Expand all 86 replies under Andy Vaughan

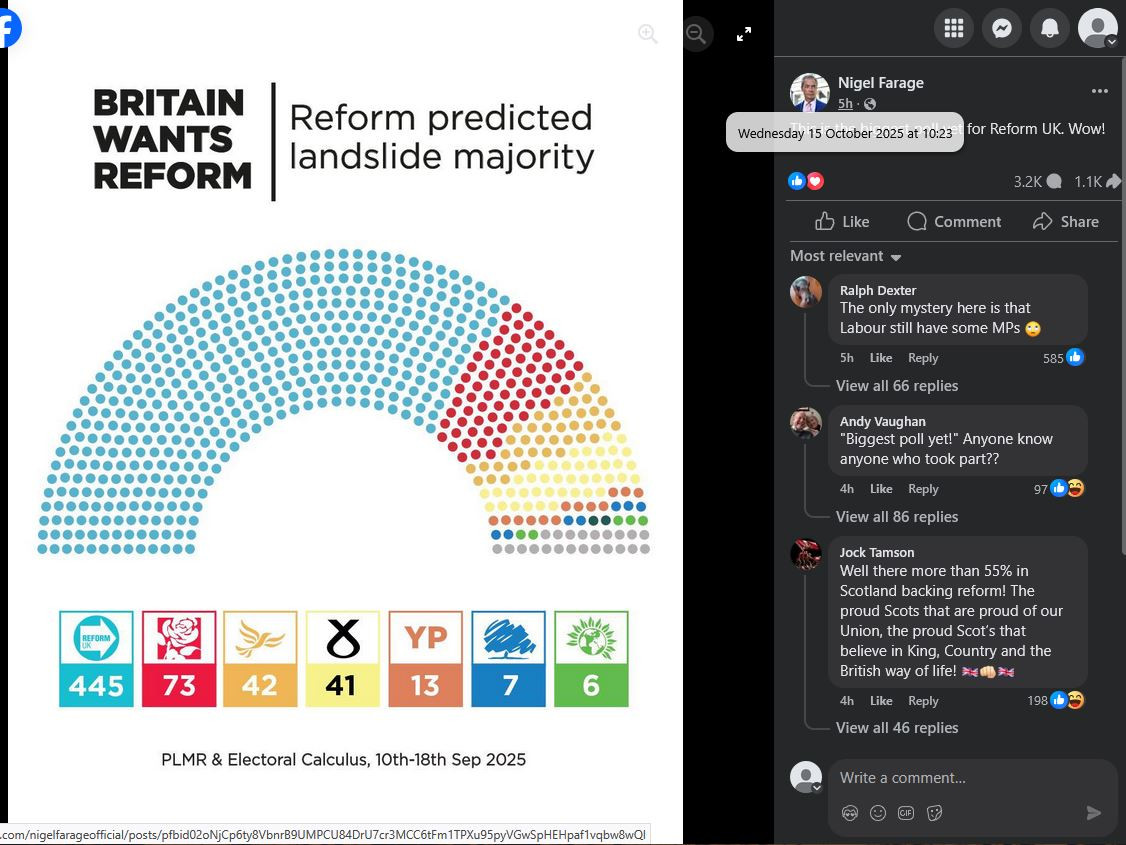(x=896, y=517)
